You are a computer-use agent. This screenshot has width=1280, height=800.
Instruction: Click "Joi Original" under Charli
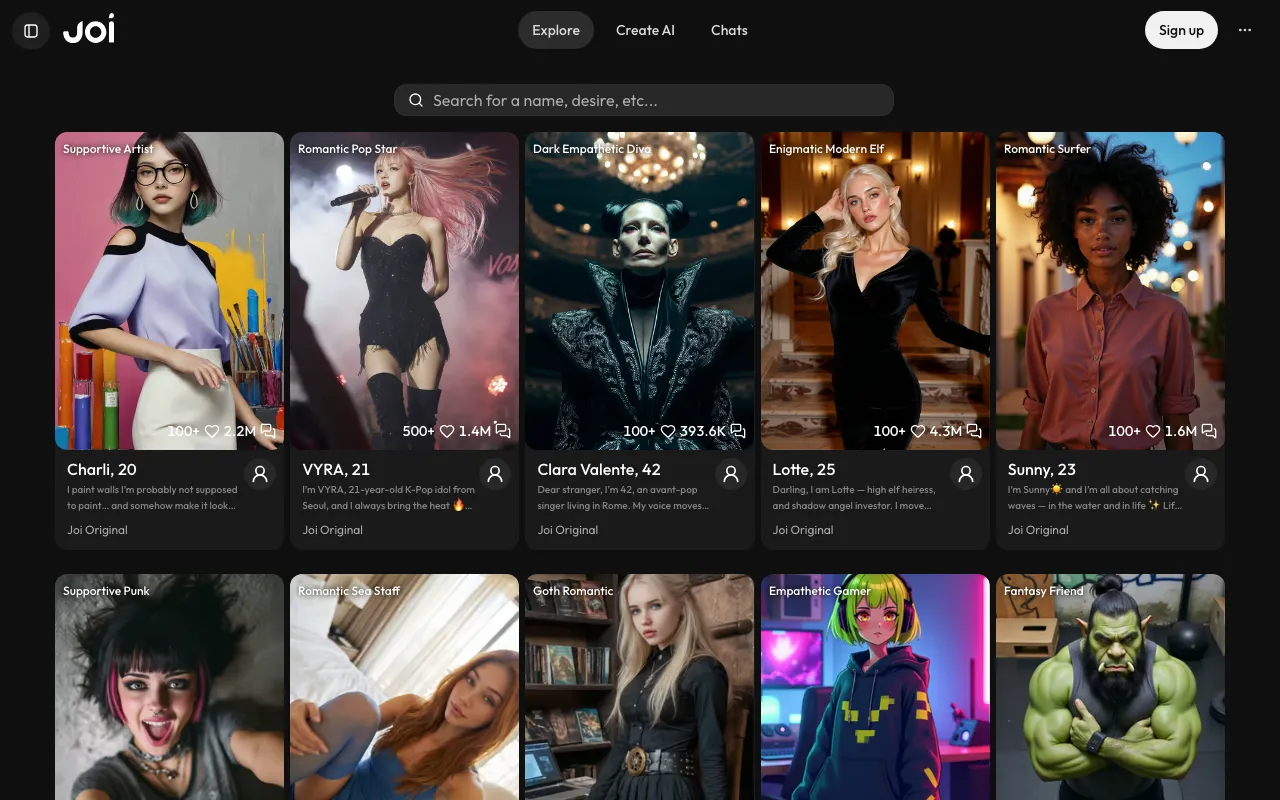97,530
